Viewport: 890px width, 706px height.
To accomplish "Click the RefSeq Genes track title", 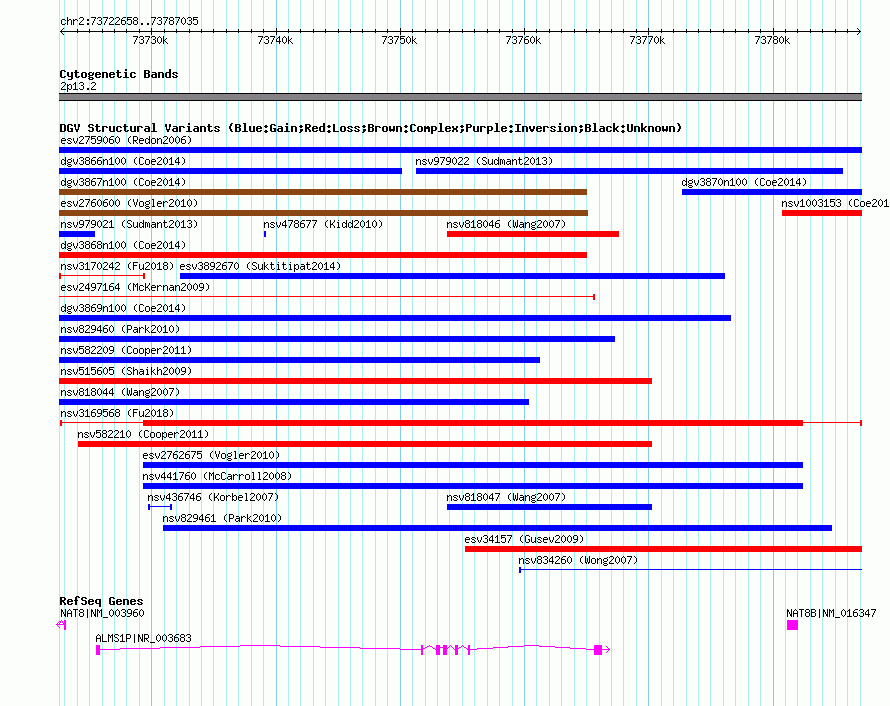I will [x=101, y=601].
